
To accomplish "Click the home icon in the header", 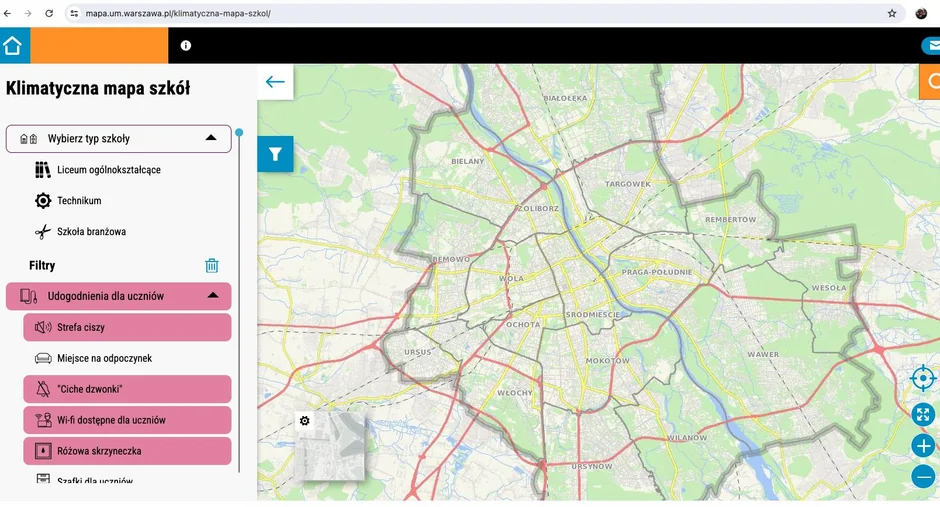I will point(13,46).
